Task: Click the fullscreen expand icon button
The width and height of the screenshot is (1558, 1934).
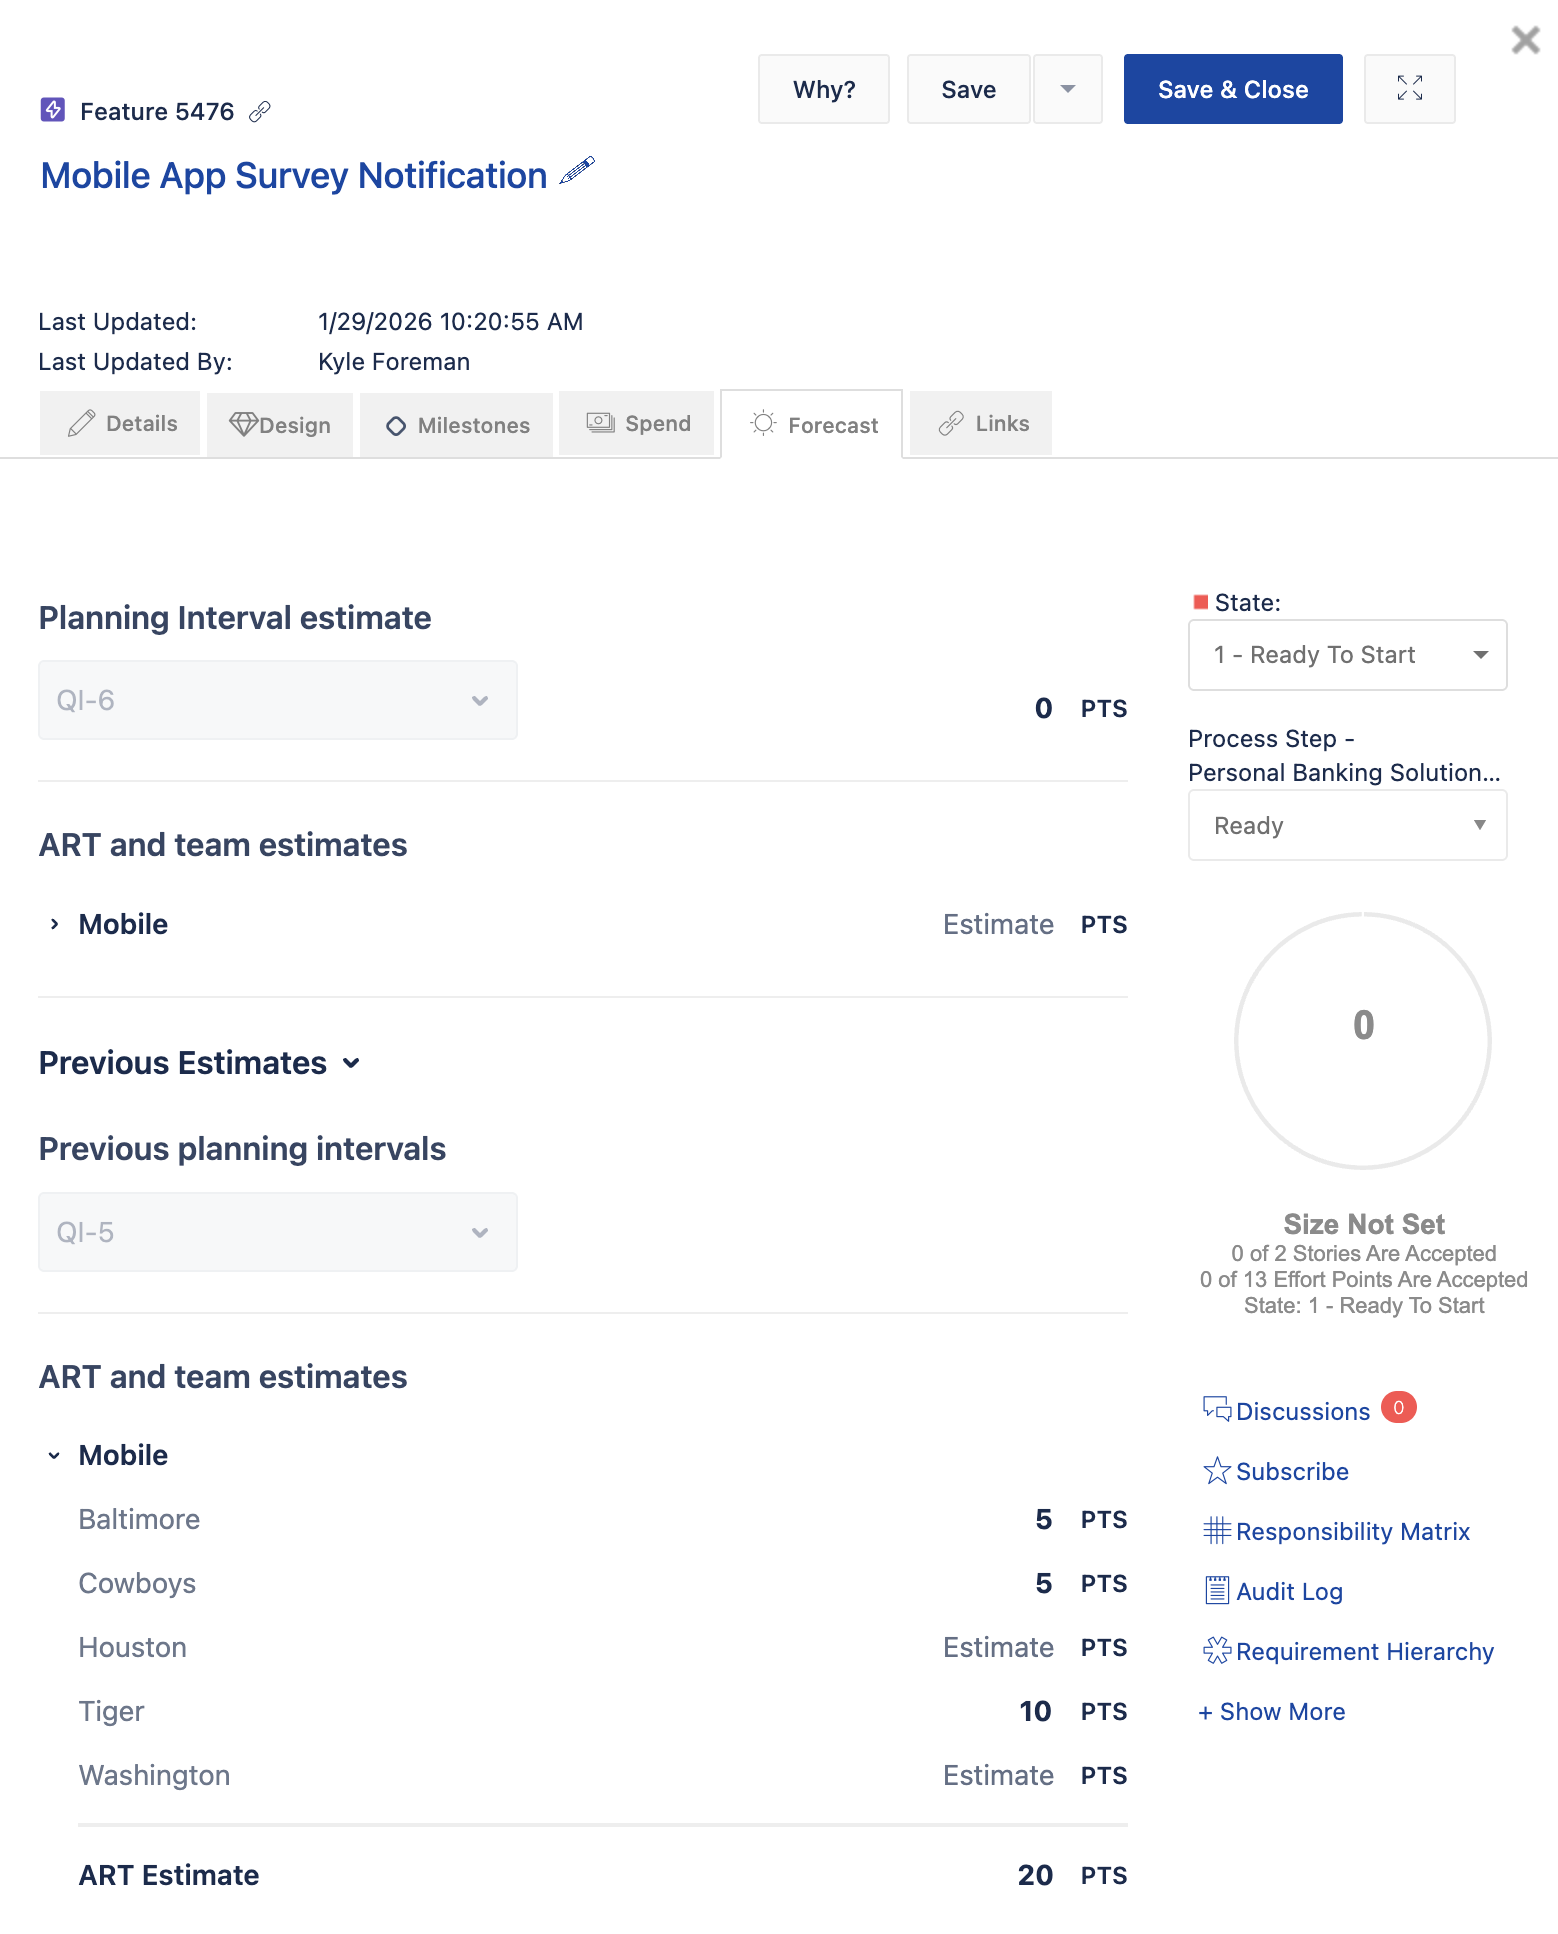Action: pos(1409,89)
